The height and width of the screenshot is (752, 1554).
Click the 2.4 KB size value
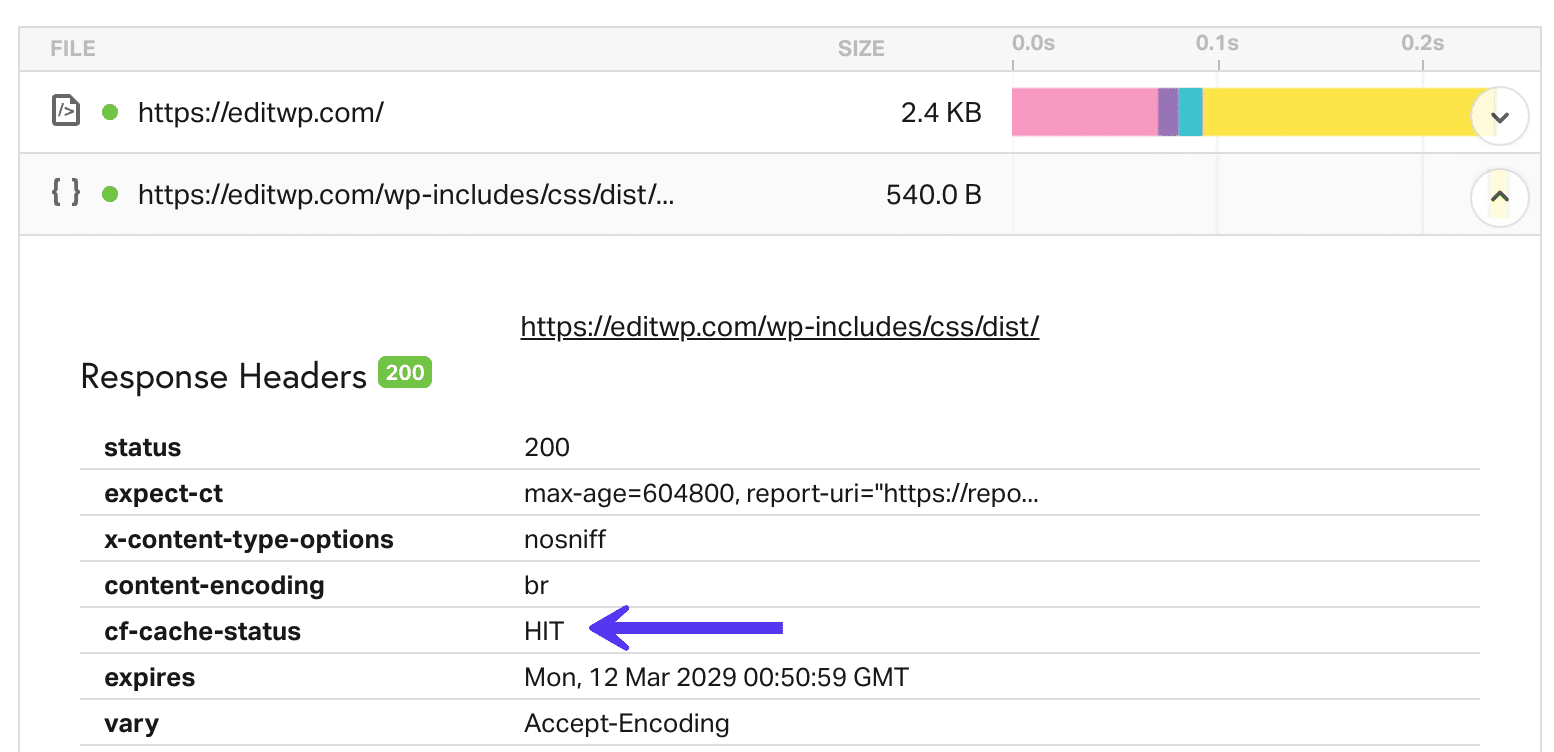tap(941, 113)
